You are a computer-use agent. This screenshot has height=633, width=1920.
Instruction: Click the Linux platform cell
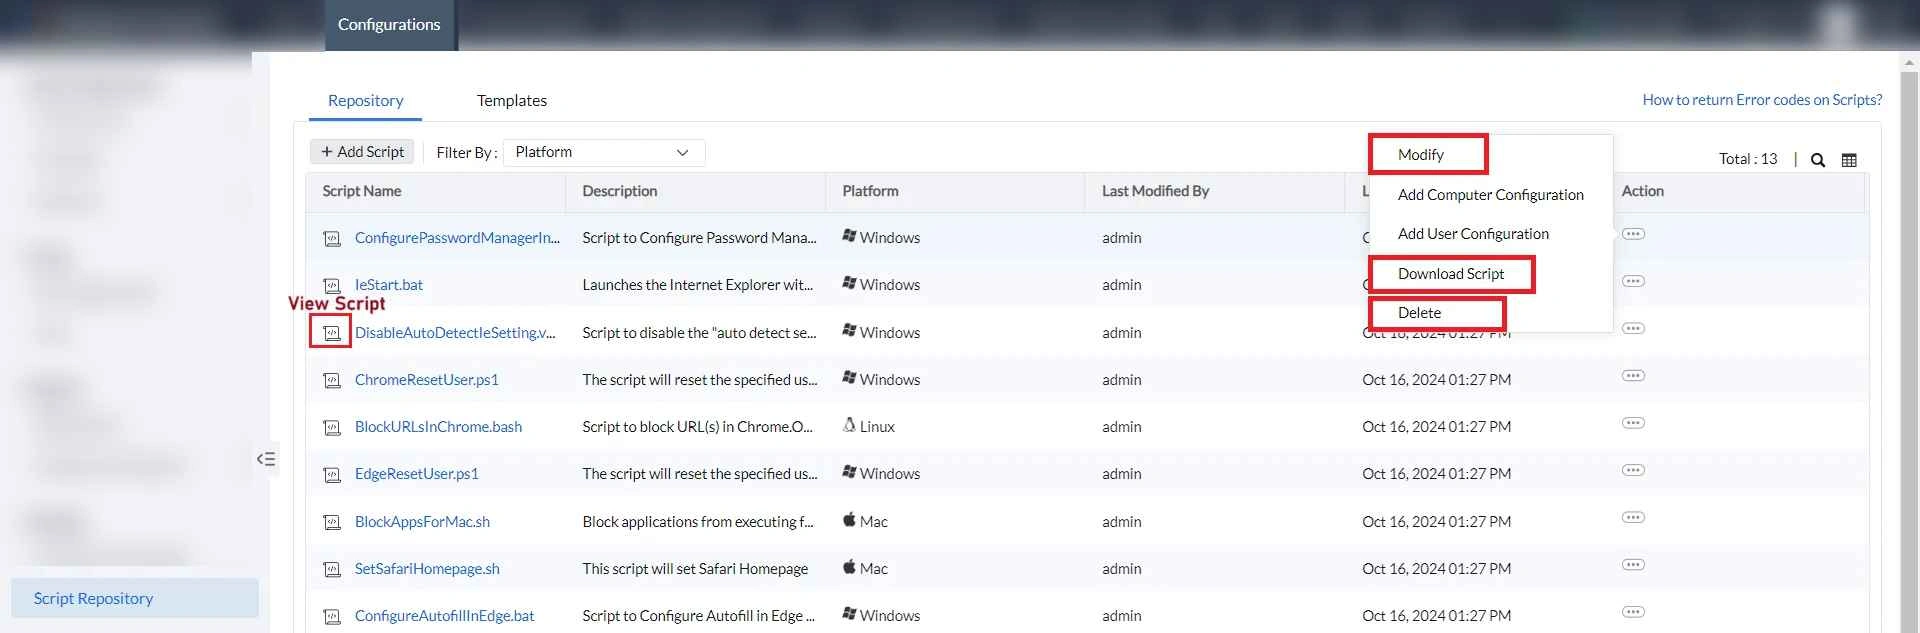[868, 427]
